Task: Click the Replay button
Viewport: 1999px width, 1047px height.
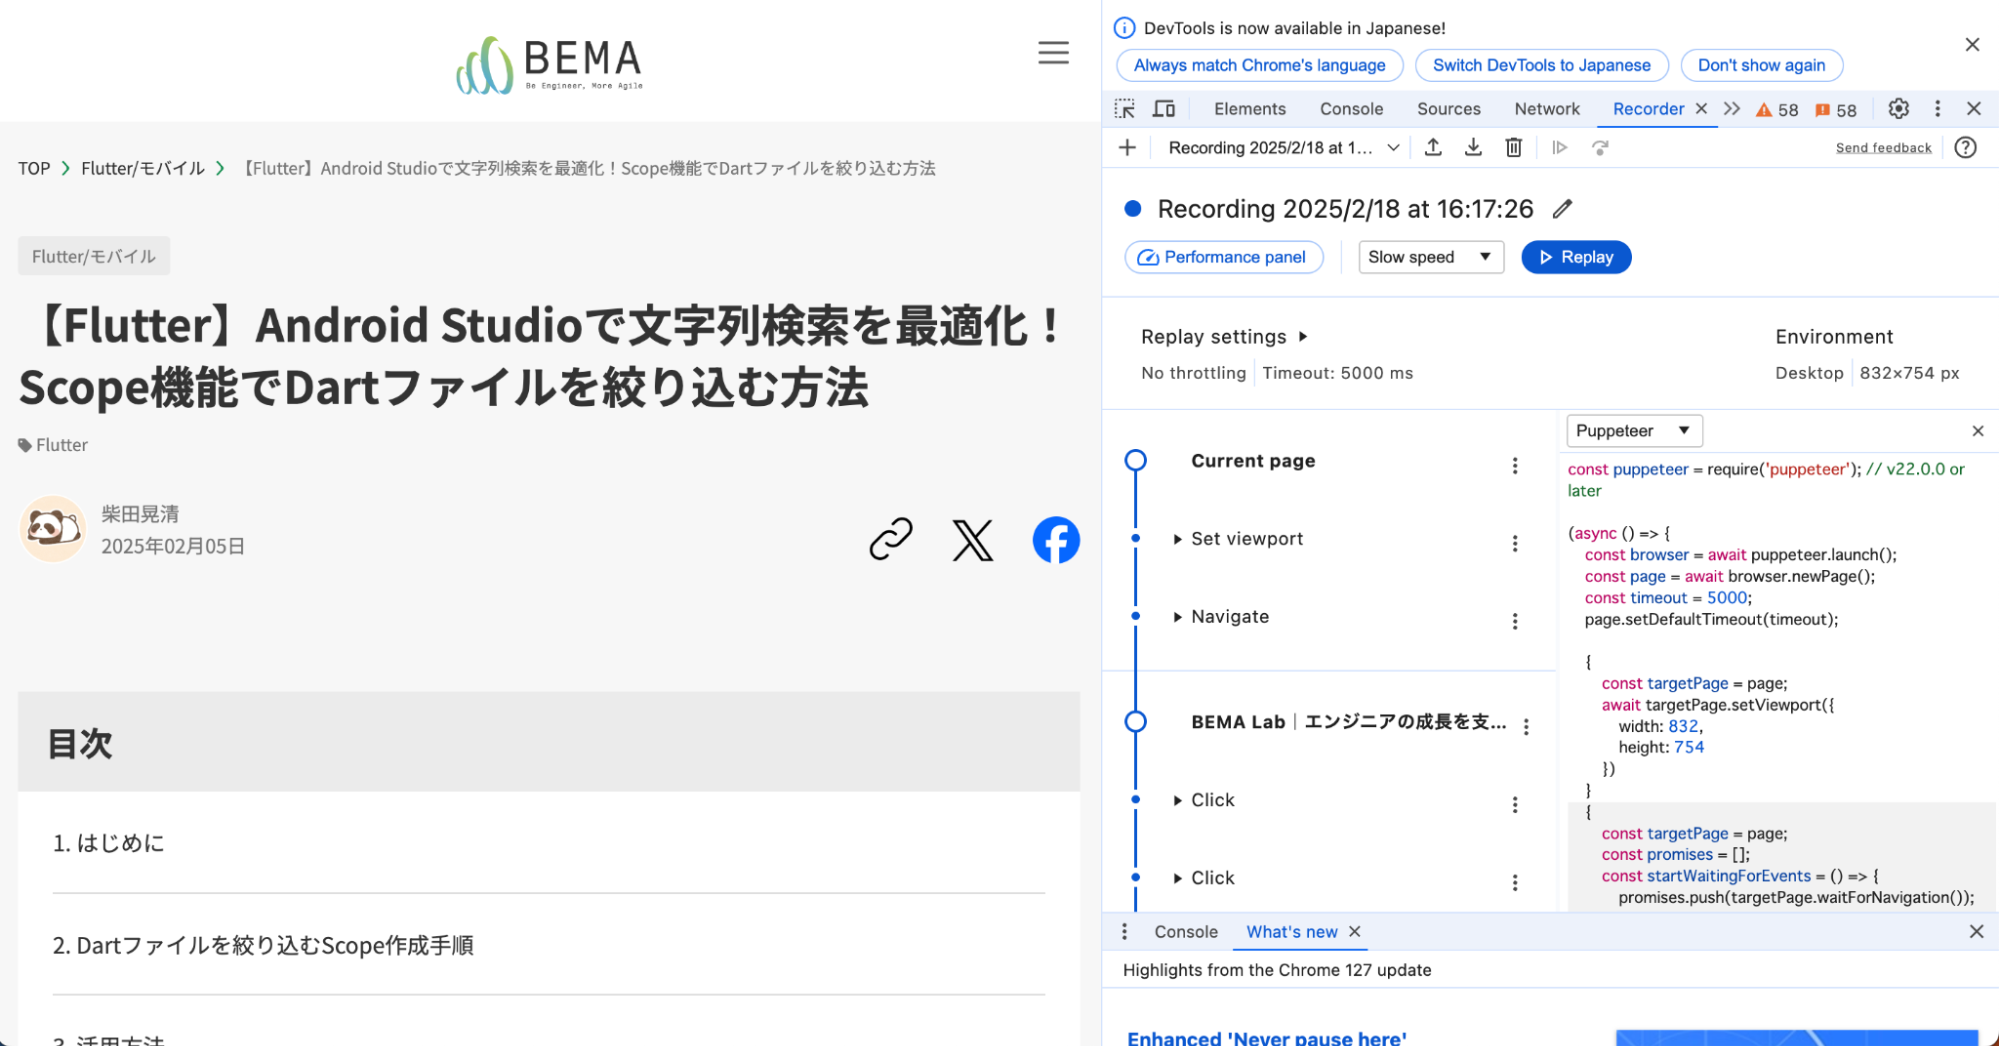Action: point(1576,257)
